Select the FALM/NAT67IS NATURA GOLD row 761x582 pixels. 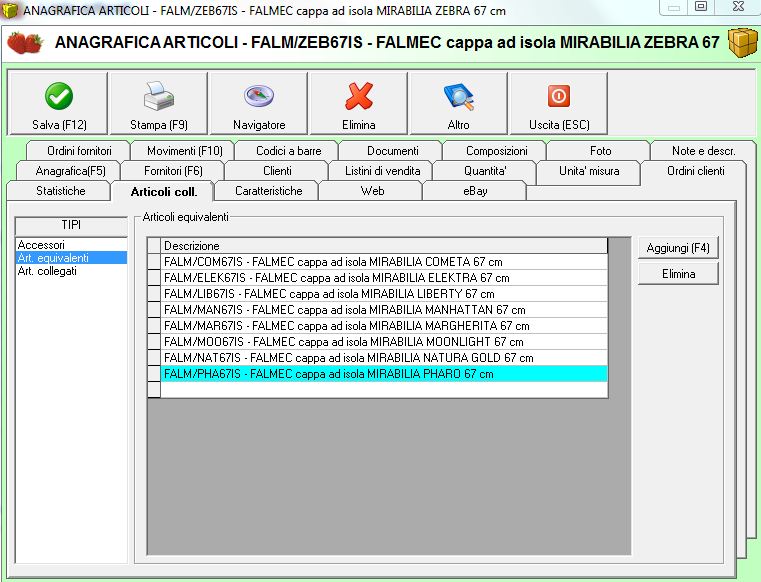(x=383, y=358)
